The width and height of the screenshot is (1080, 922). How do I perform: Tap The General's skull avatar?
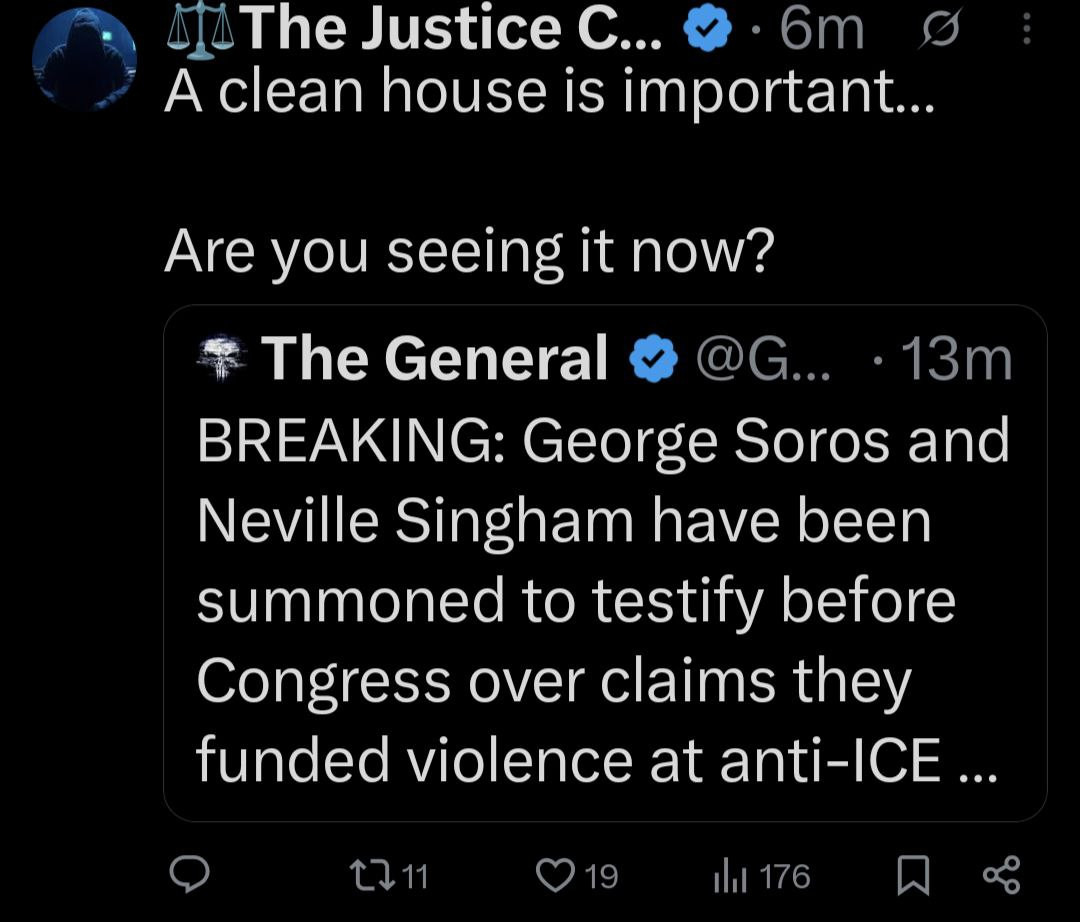(222, 360)
